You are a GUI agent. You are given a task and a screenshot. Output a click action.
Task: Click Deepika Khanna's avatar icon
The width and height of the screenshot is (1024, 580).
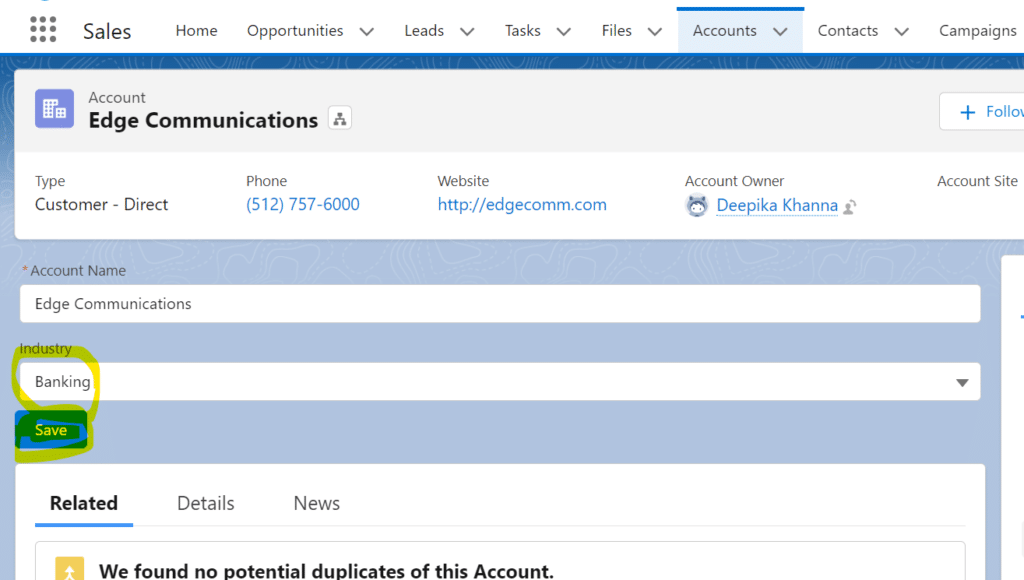[x=697, y=205]
